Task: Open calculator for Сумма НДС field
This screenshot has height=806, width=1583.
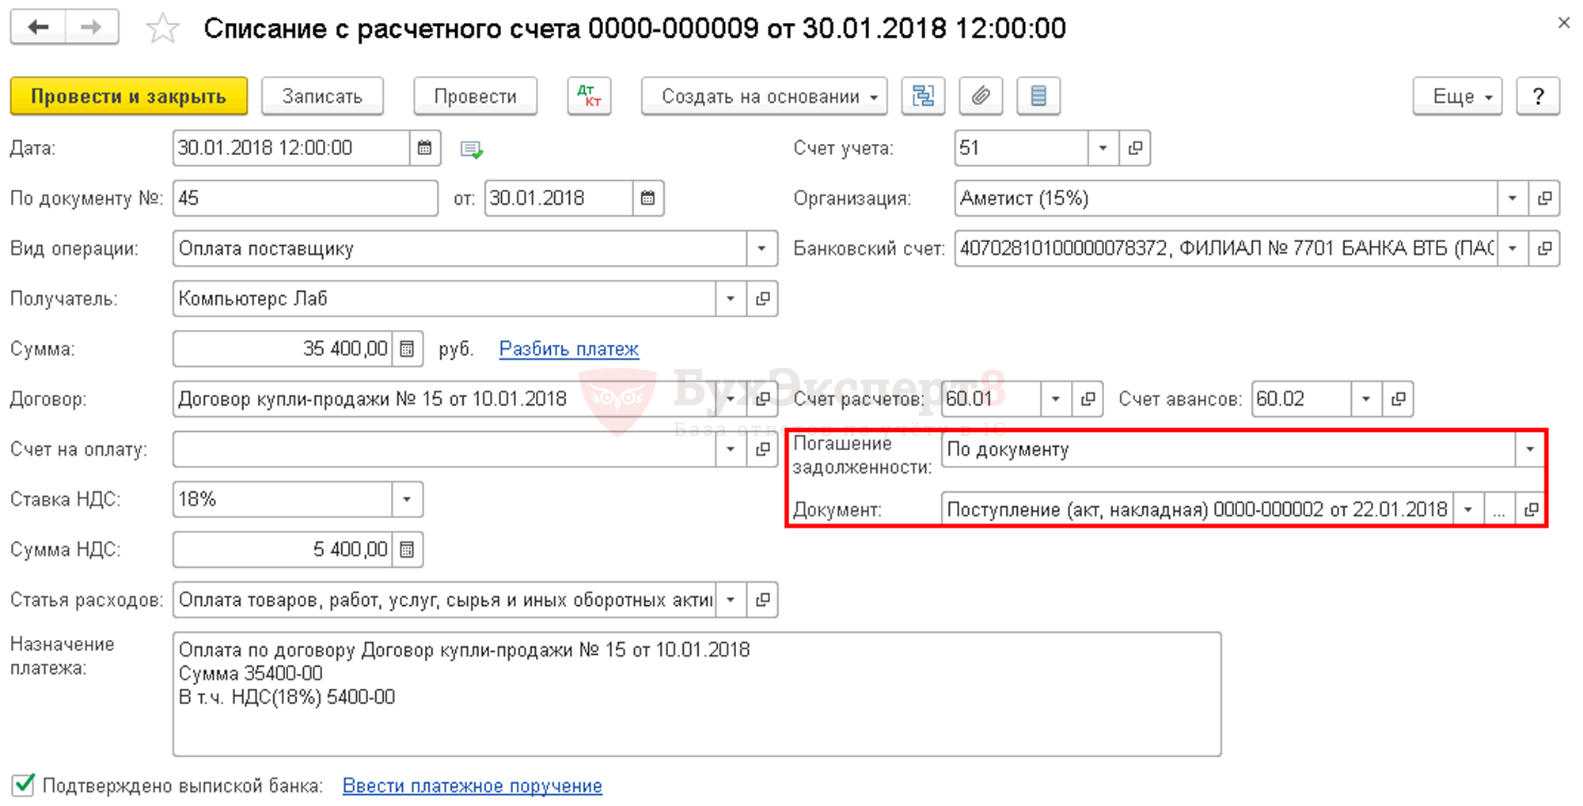Action: point(407,549)
